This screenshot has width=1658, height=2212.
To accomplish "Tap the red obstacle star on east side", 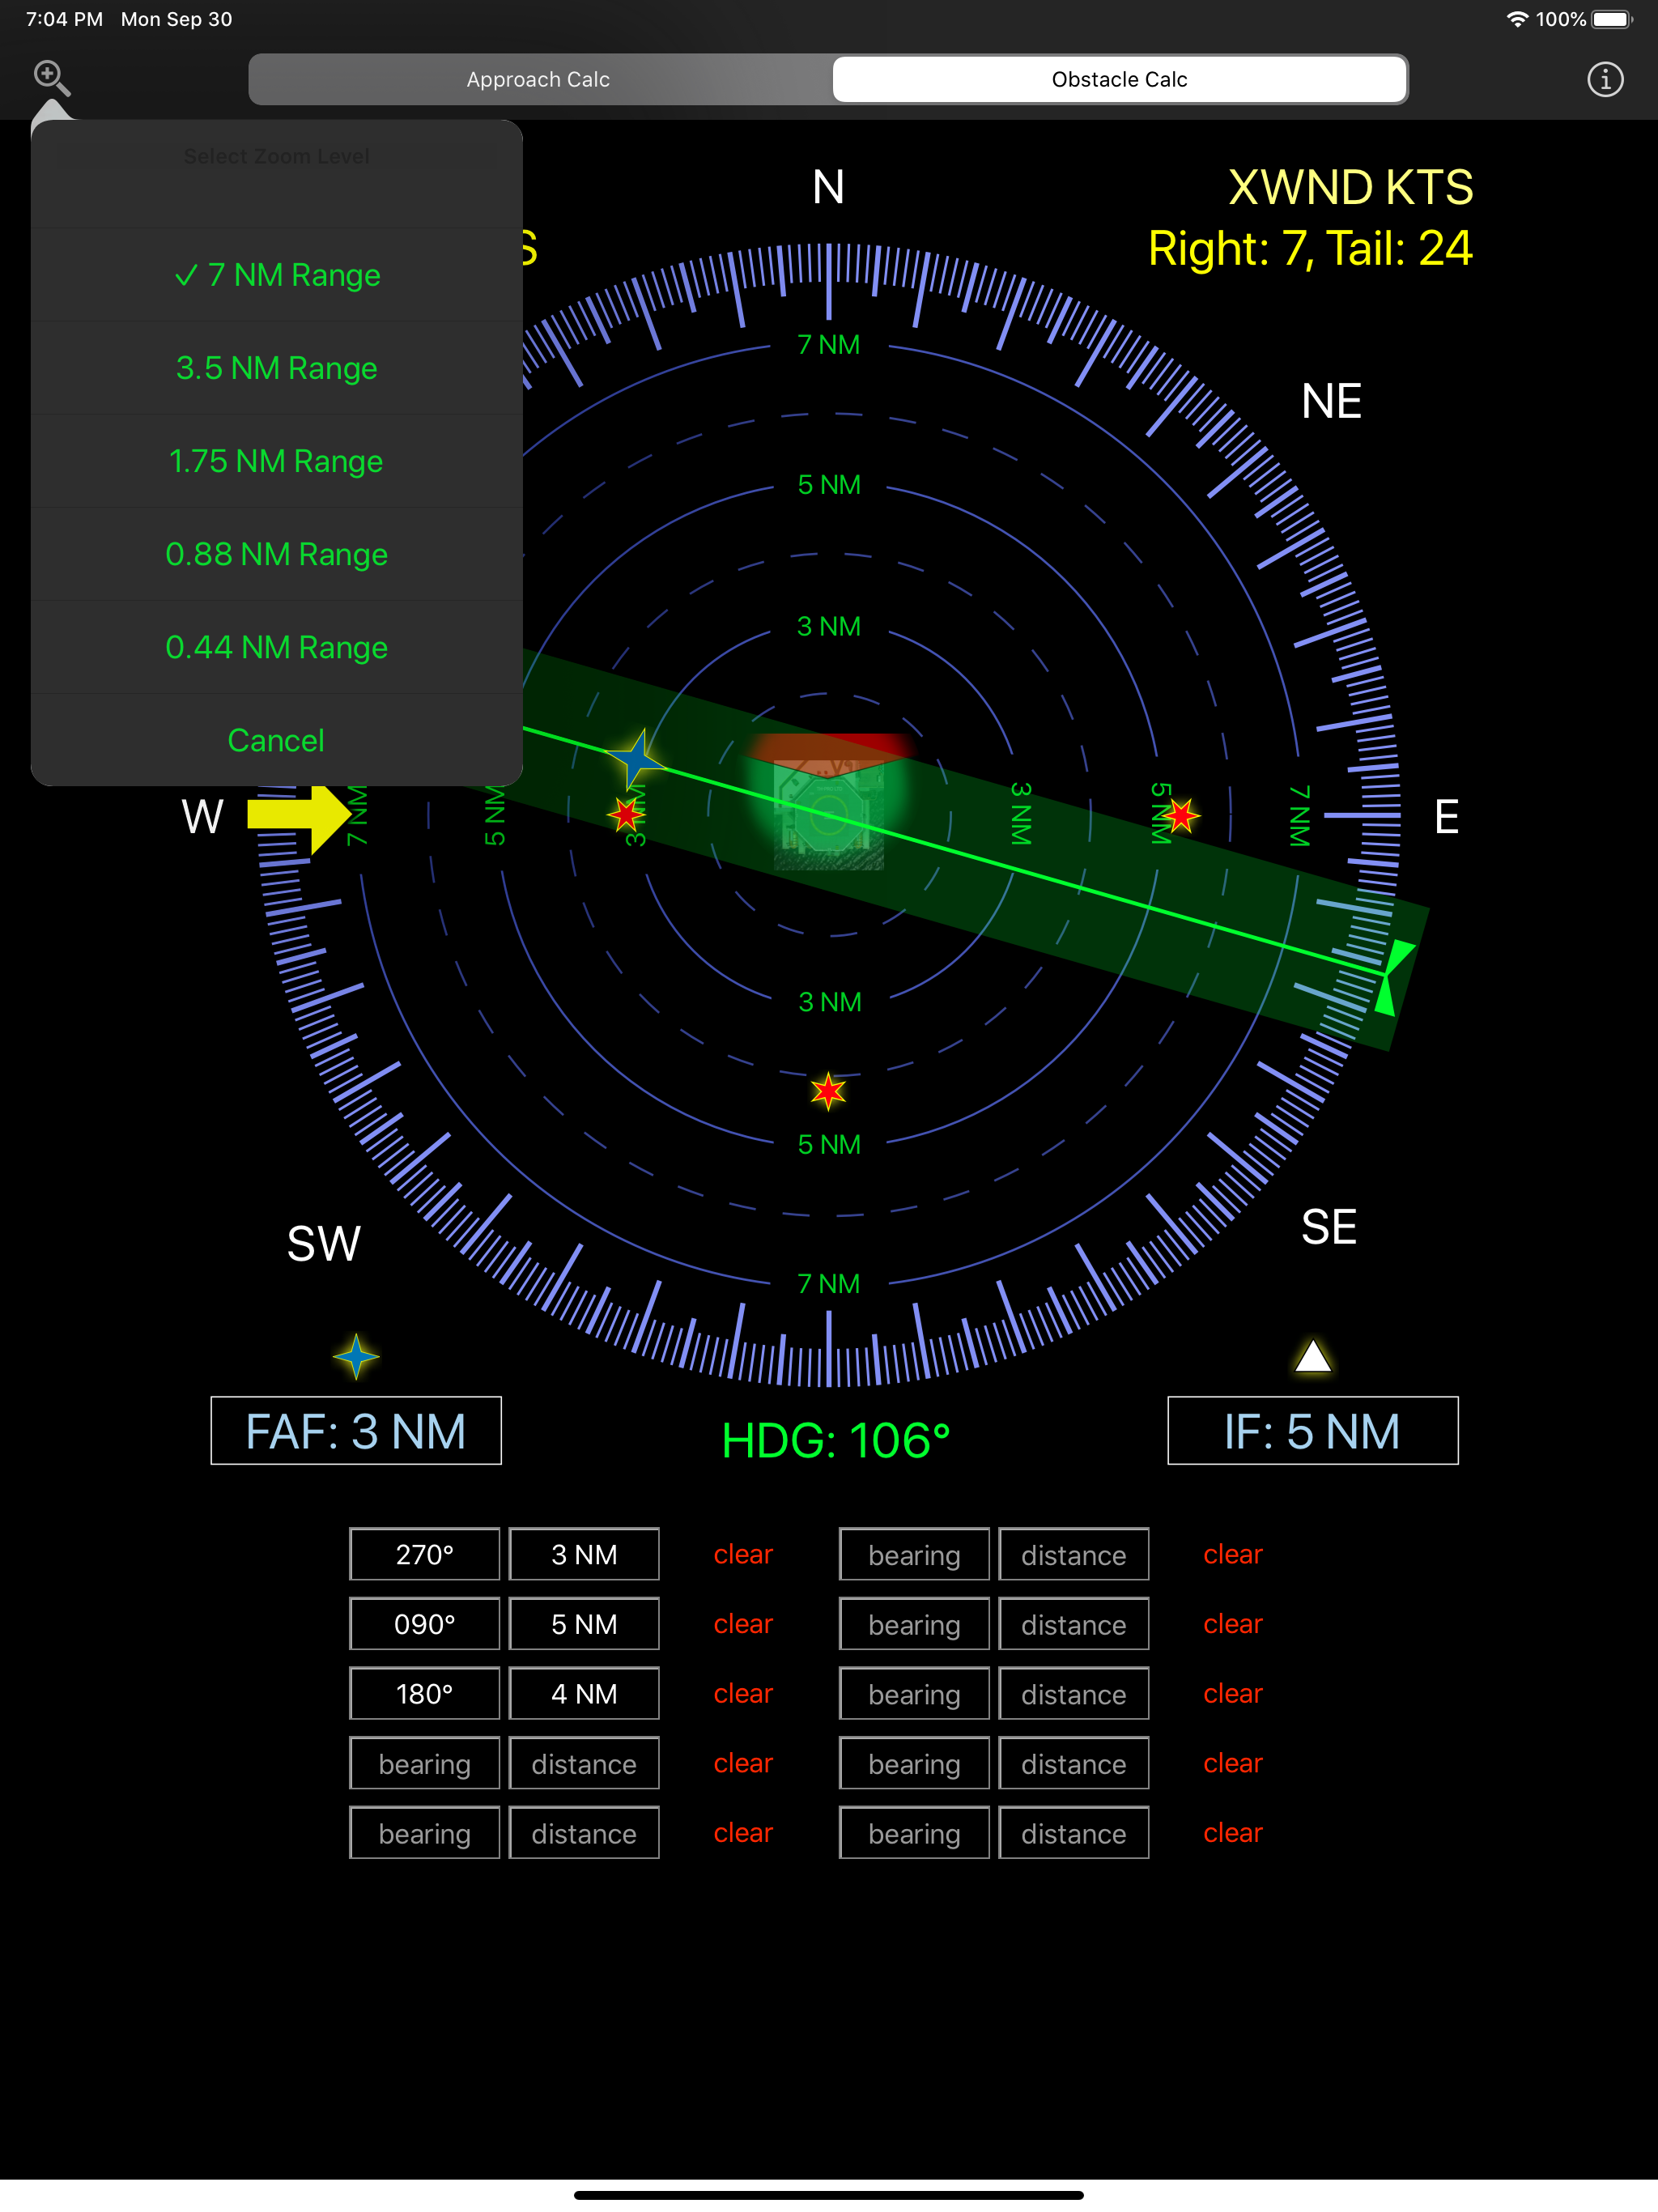I will point(1181,816).
